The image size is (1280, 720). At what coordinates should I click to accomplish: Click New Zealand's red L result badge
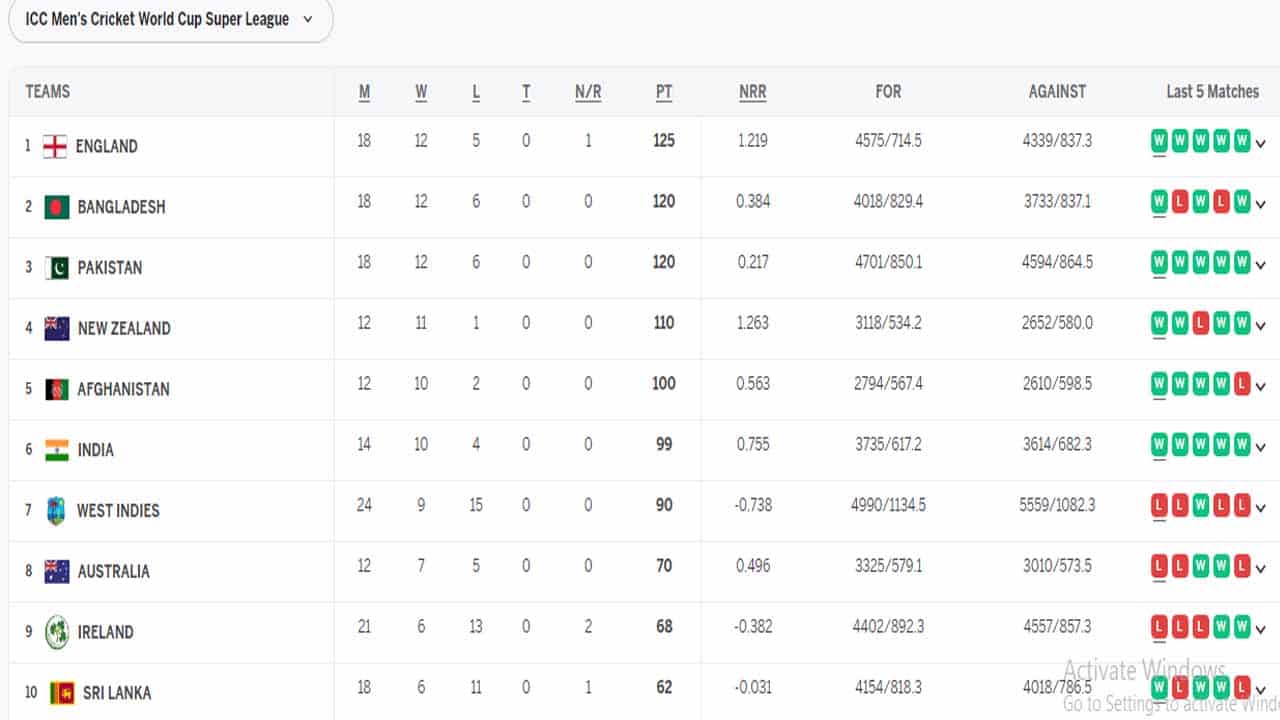tap(1201, 323)
